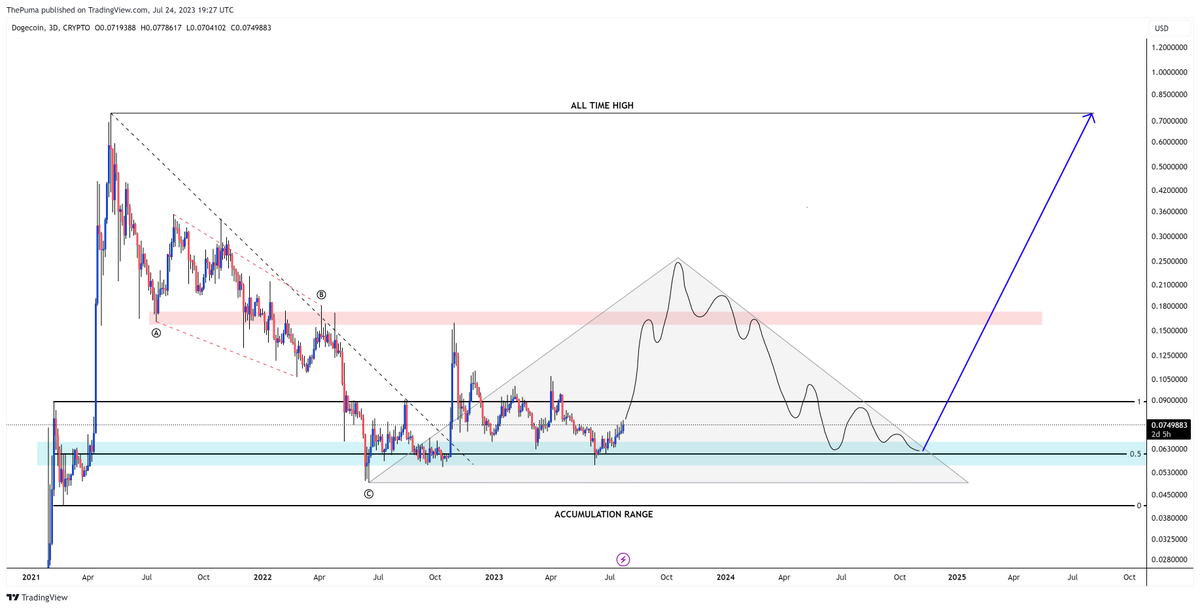This screenshot has height=609, width=1200.
Task: Click the 2023 label on the time axis
Action: pyautogui.click(x=494, y=578)
